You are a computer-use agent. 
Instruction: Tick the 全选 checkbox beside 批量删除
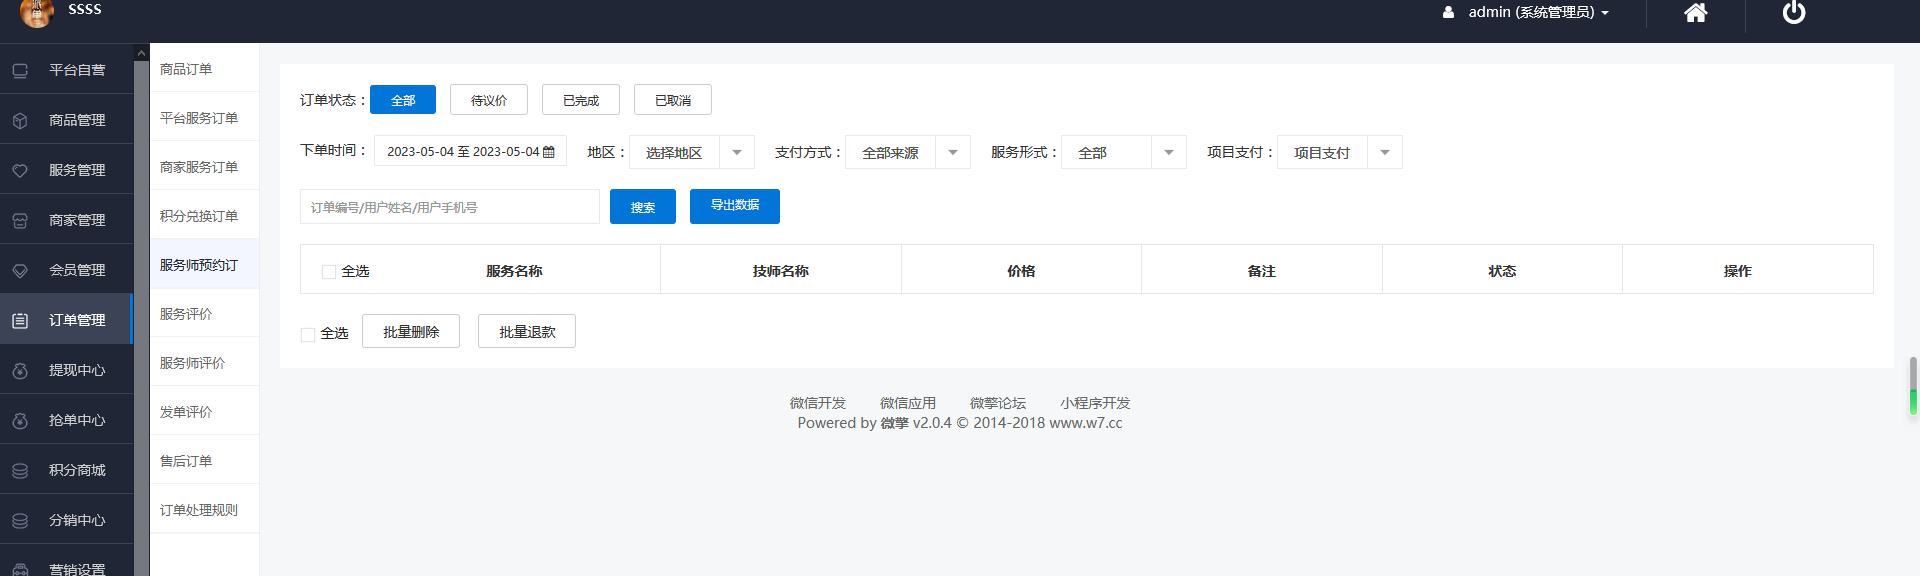tap(308, 334)
